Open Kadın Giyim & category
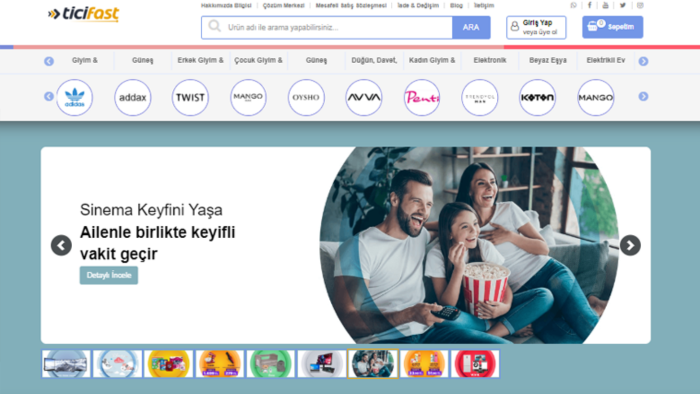The height and width of the screenshot is (394, 700). click(x=432, y=60)
